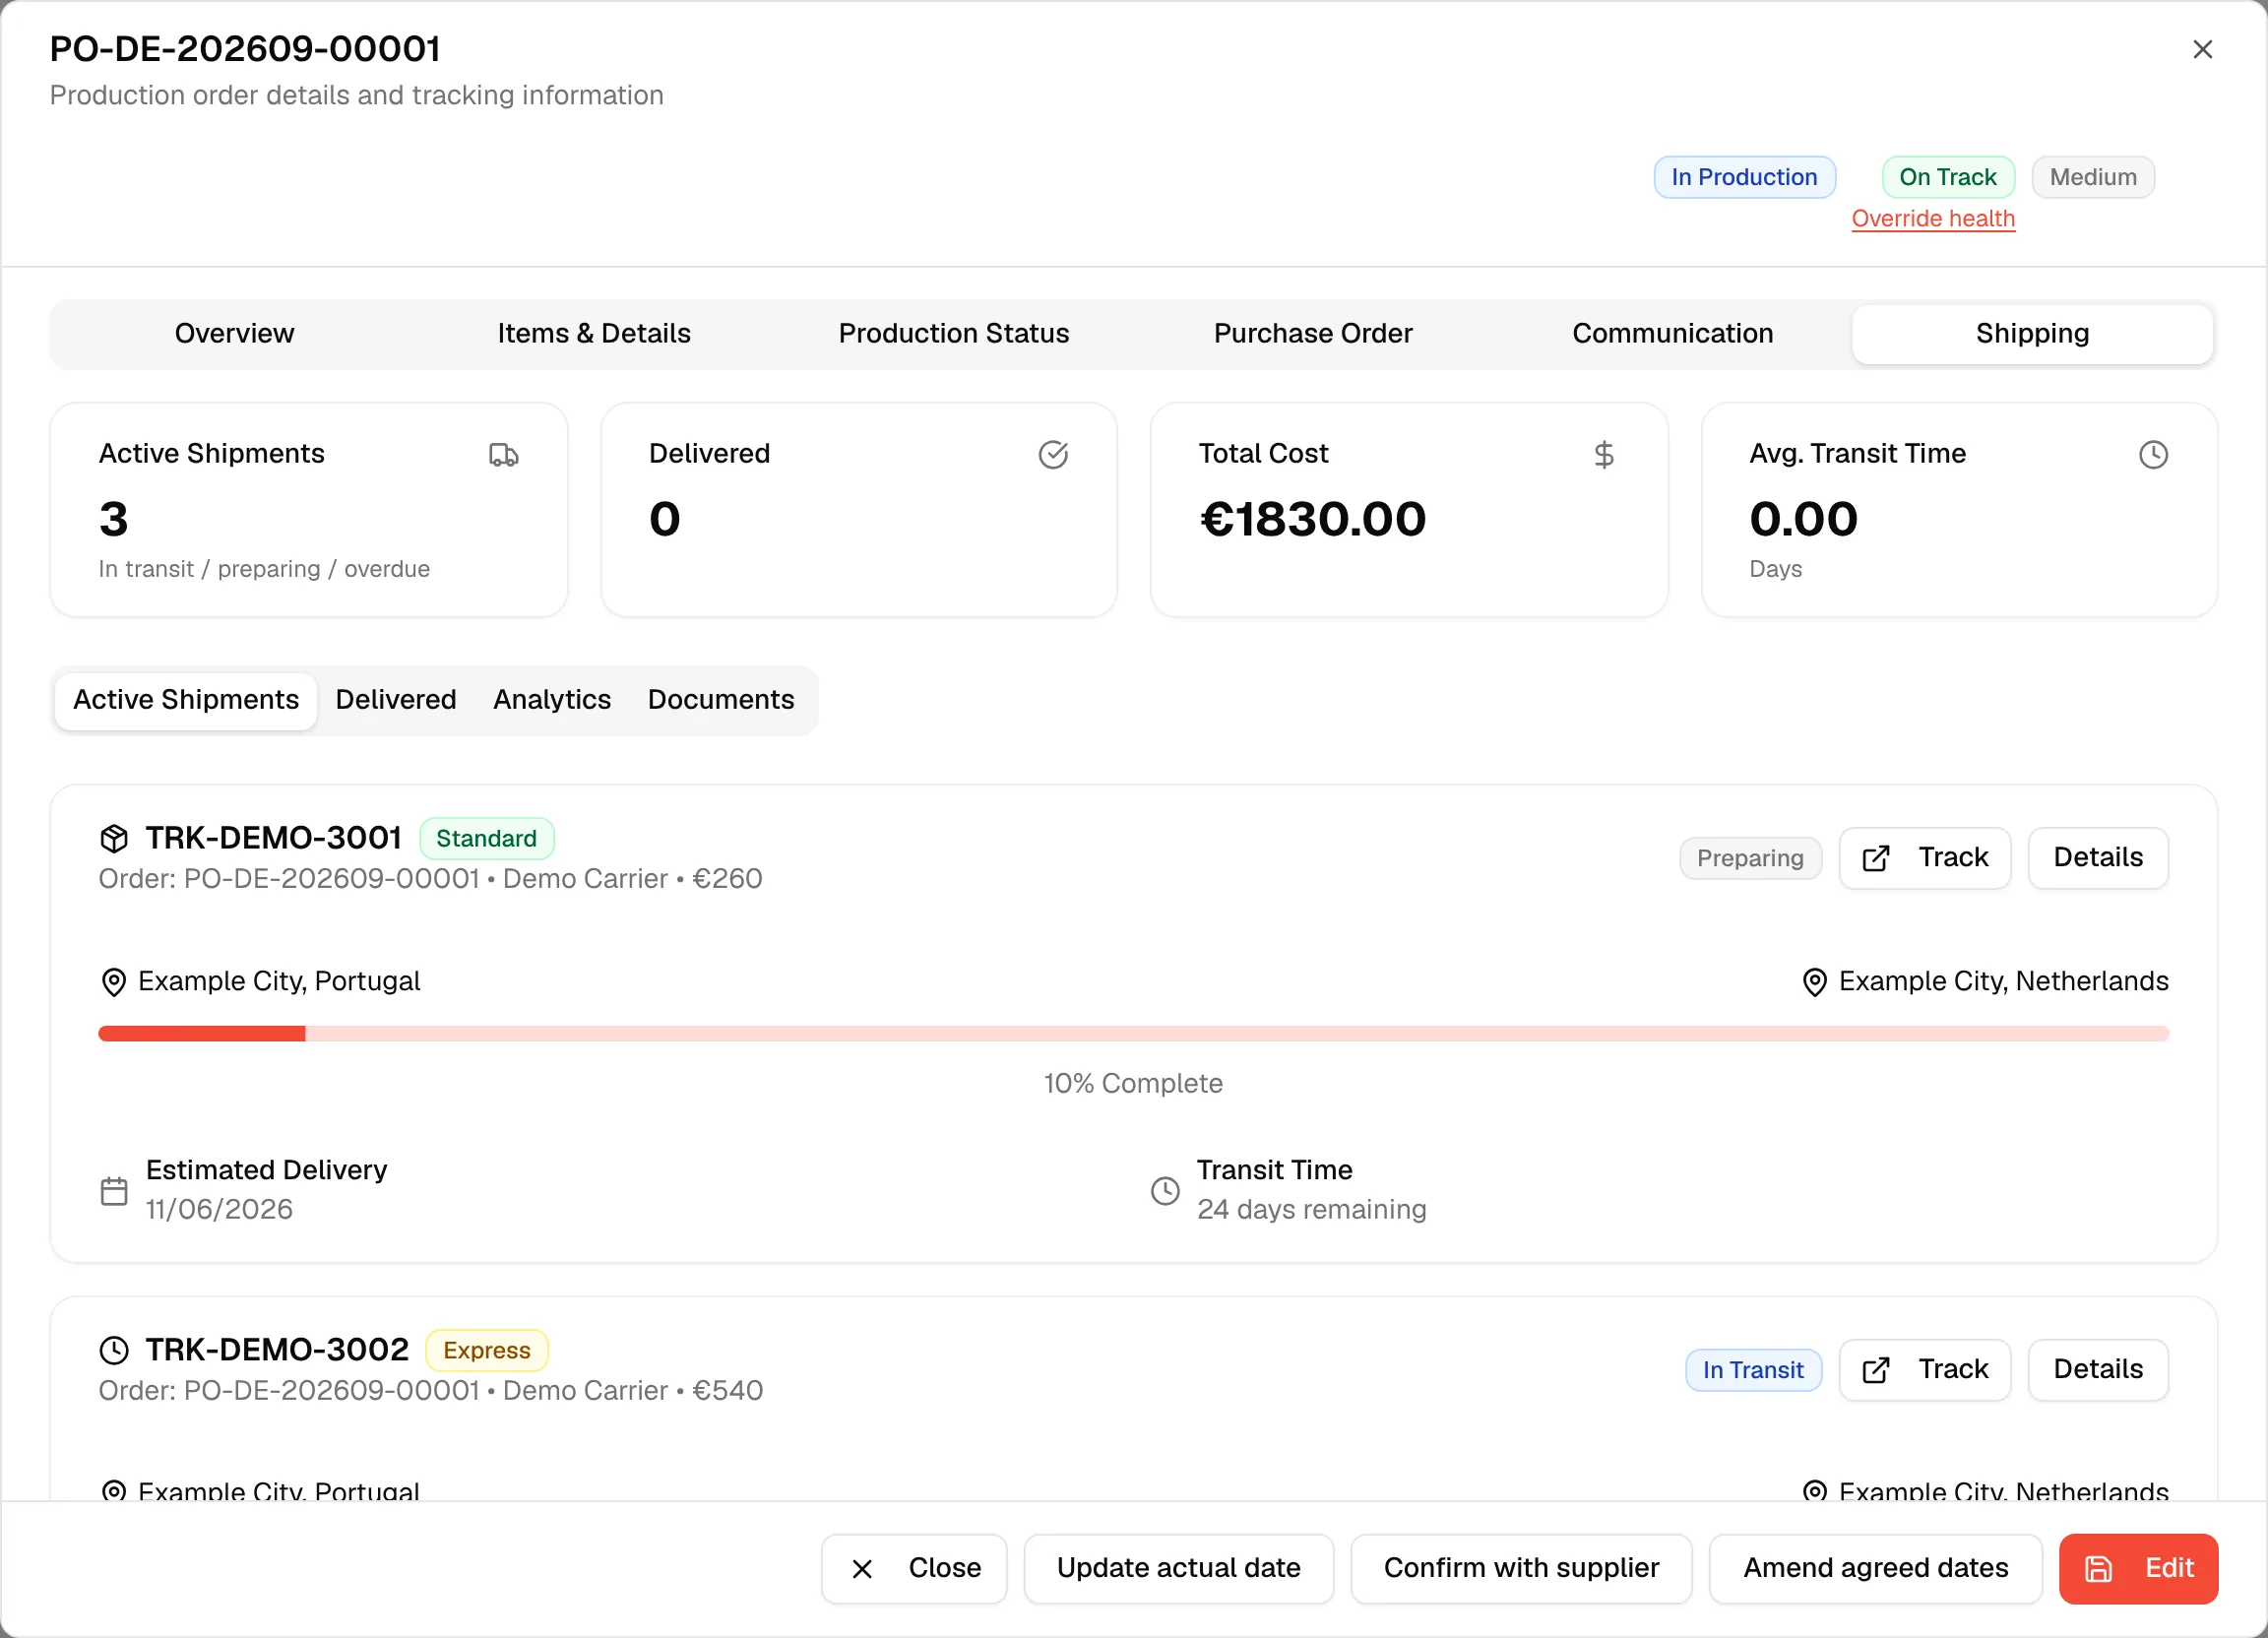Click the Express badge on TRK-DEMO-3002
Screen dimensions: 2268x1638
(487, 1350)
